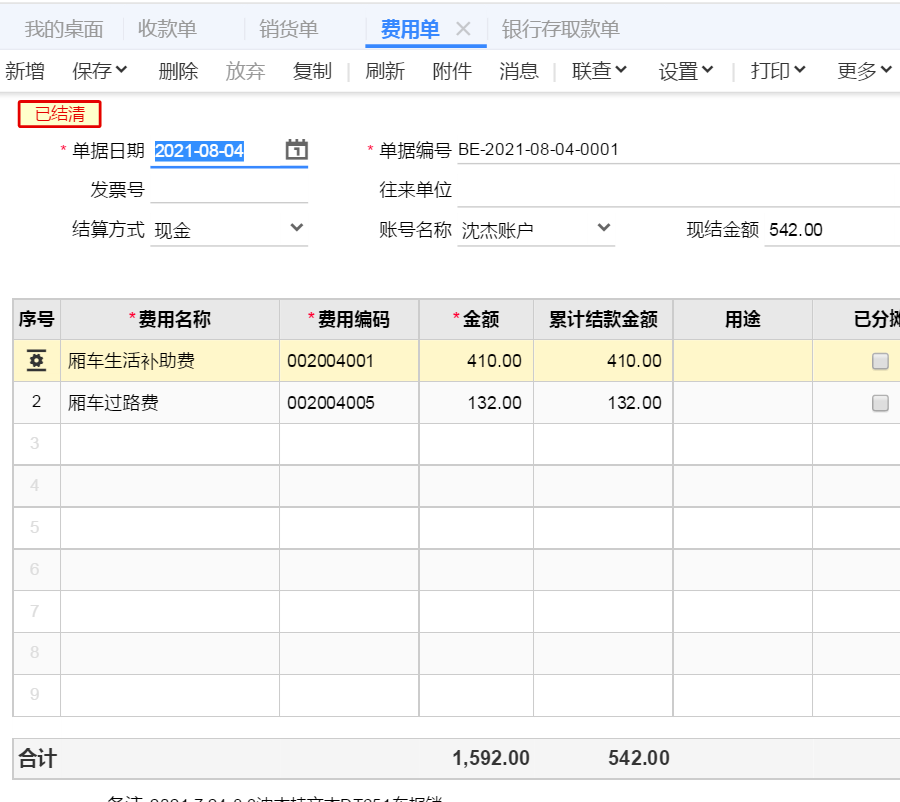This screenshot has width=900, height=802.
Task: Click the 金额 cell showing 410.00
Action: [x=476, y=361]
